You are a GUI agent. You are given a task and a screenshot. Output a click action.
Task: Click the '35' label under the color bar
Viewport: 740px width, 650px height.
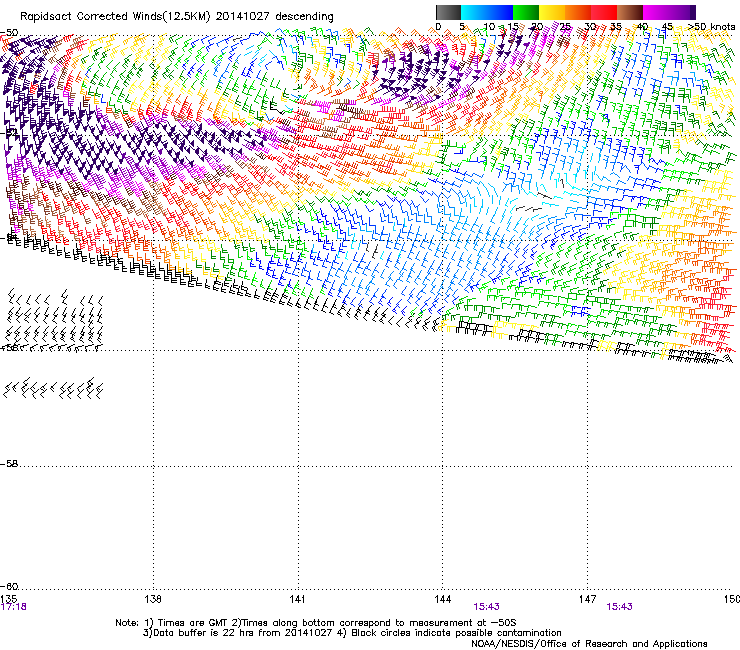[x=615, y=26]
